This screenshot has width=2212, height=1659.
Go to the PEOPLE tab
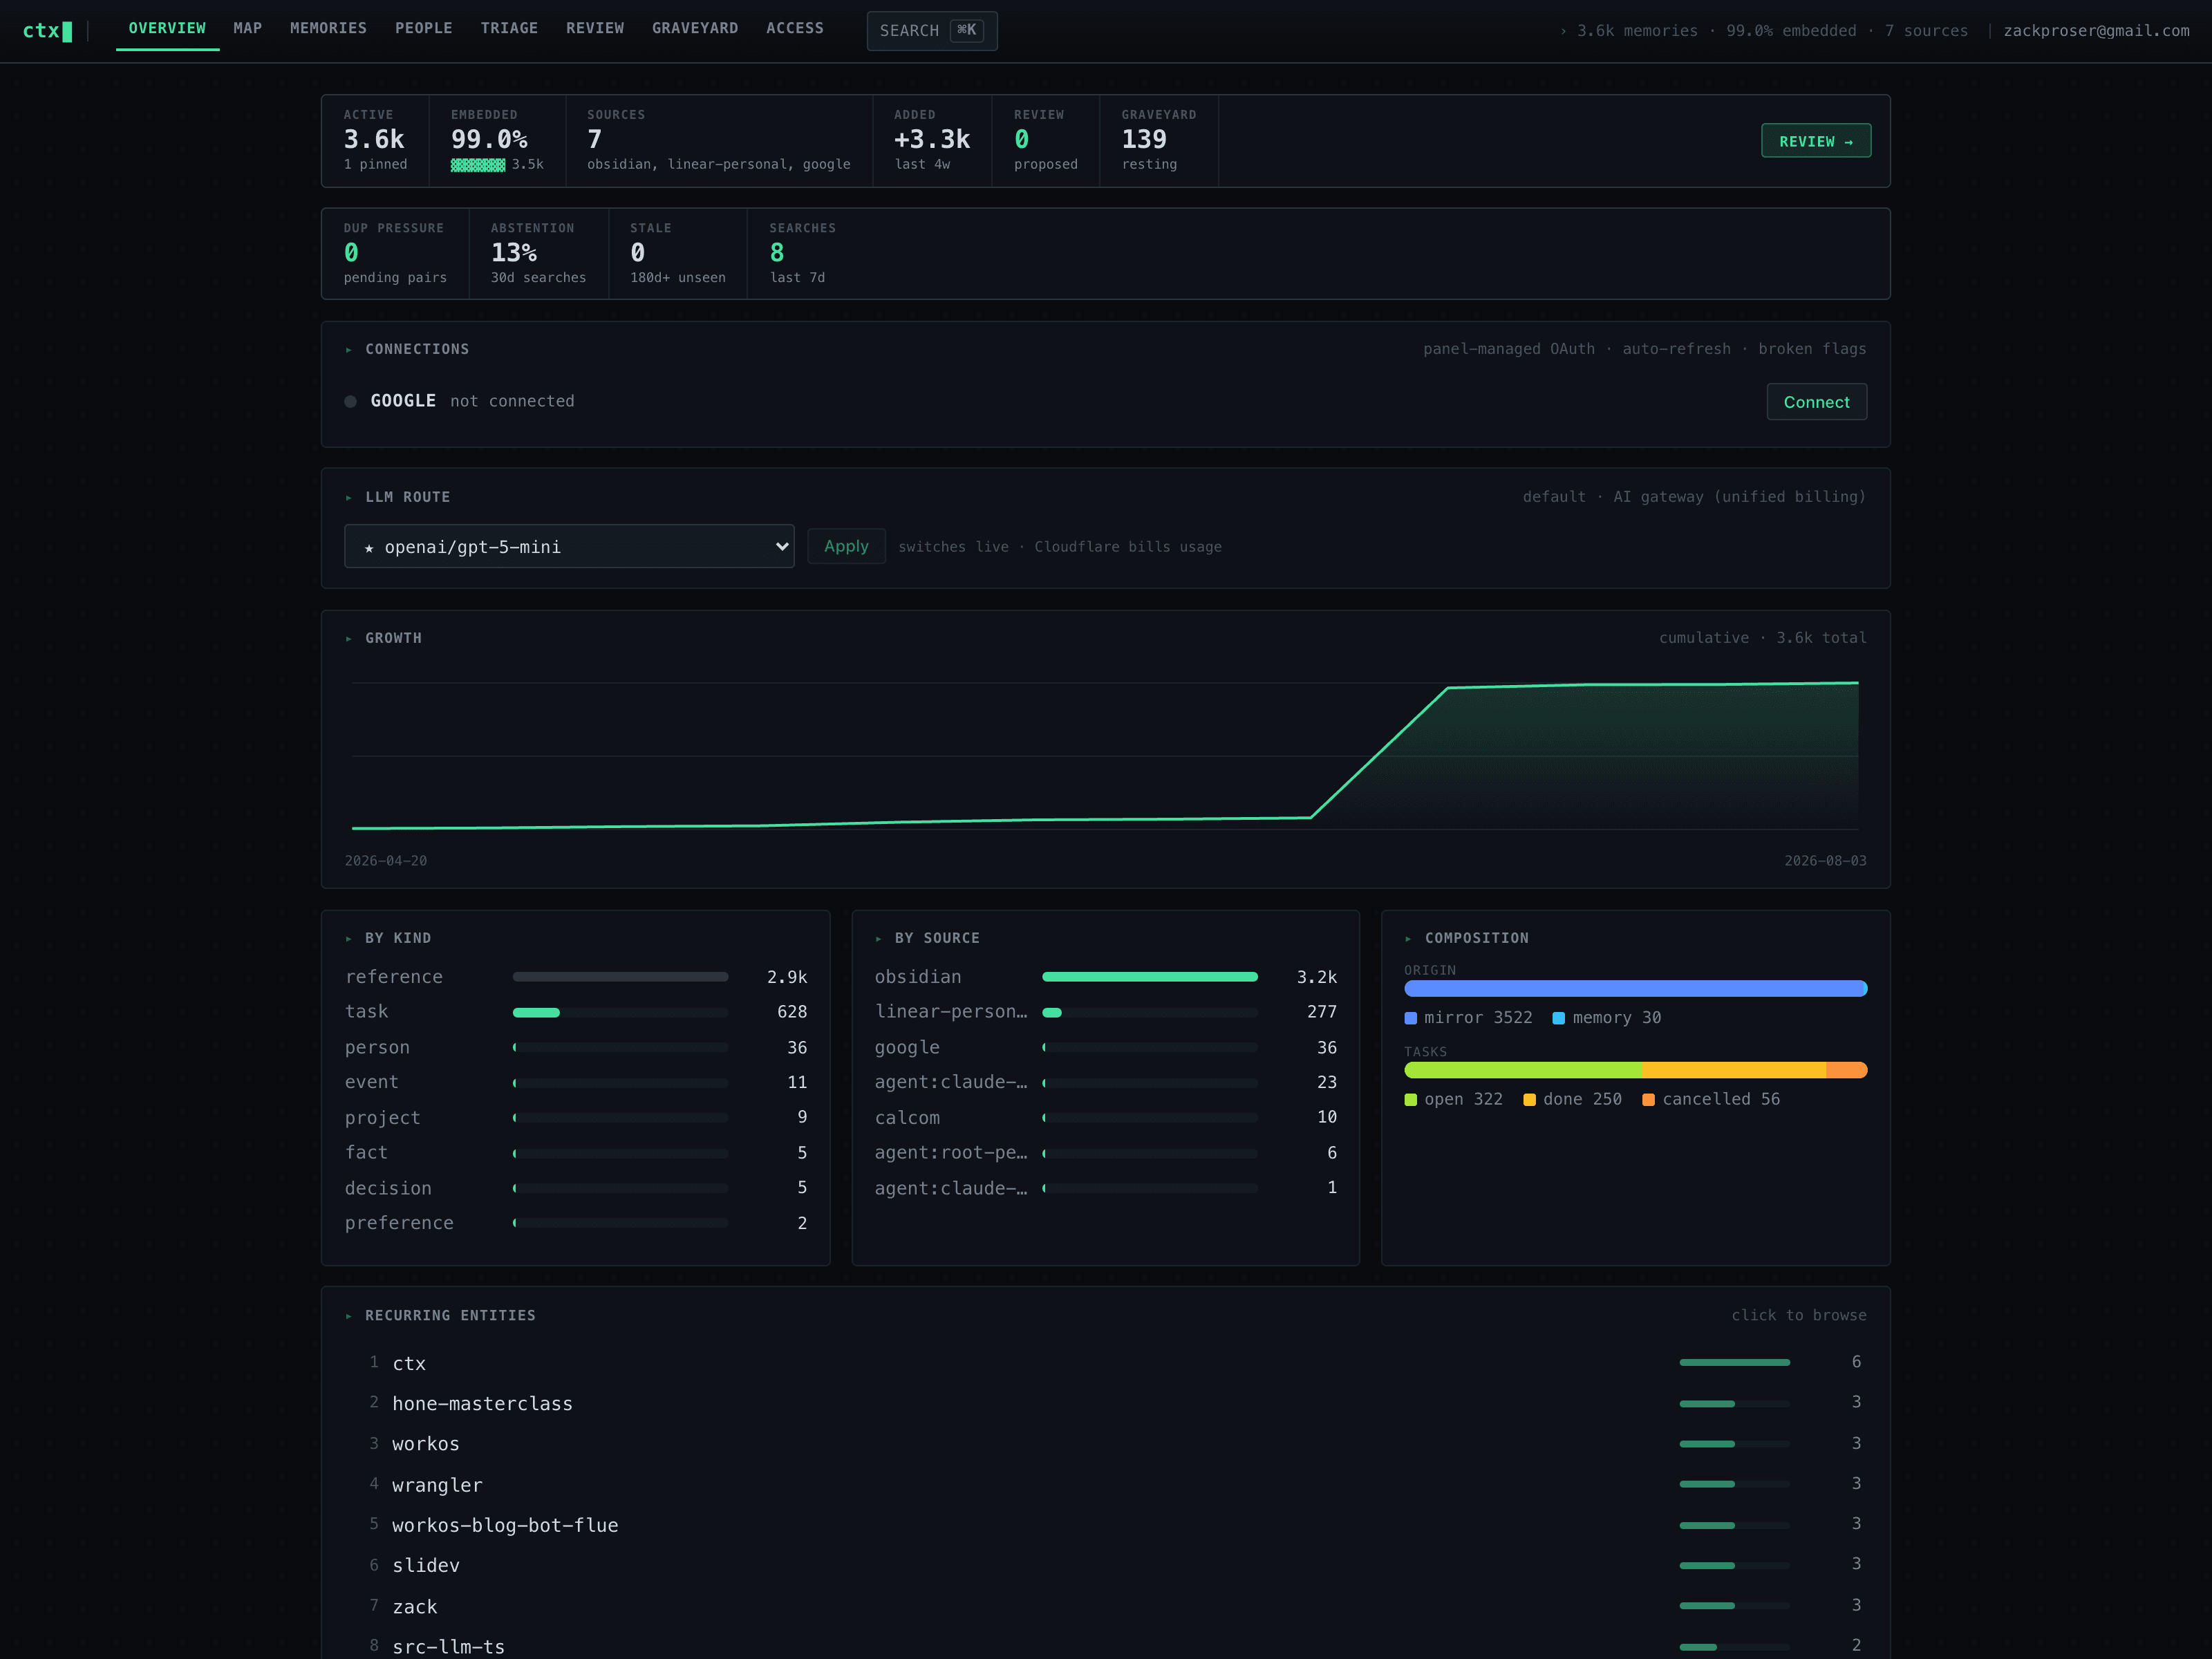tap(424, 29)
